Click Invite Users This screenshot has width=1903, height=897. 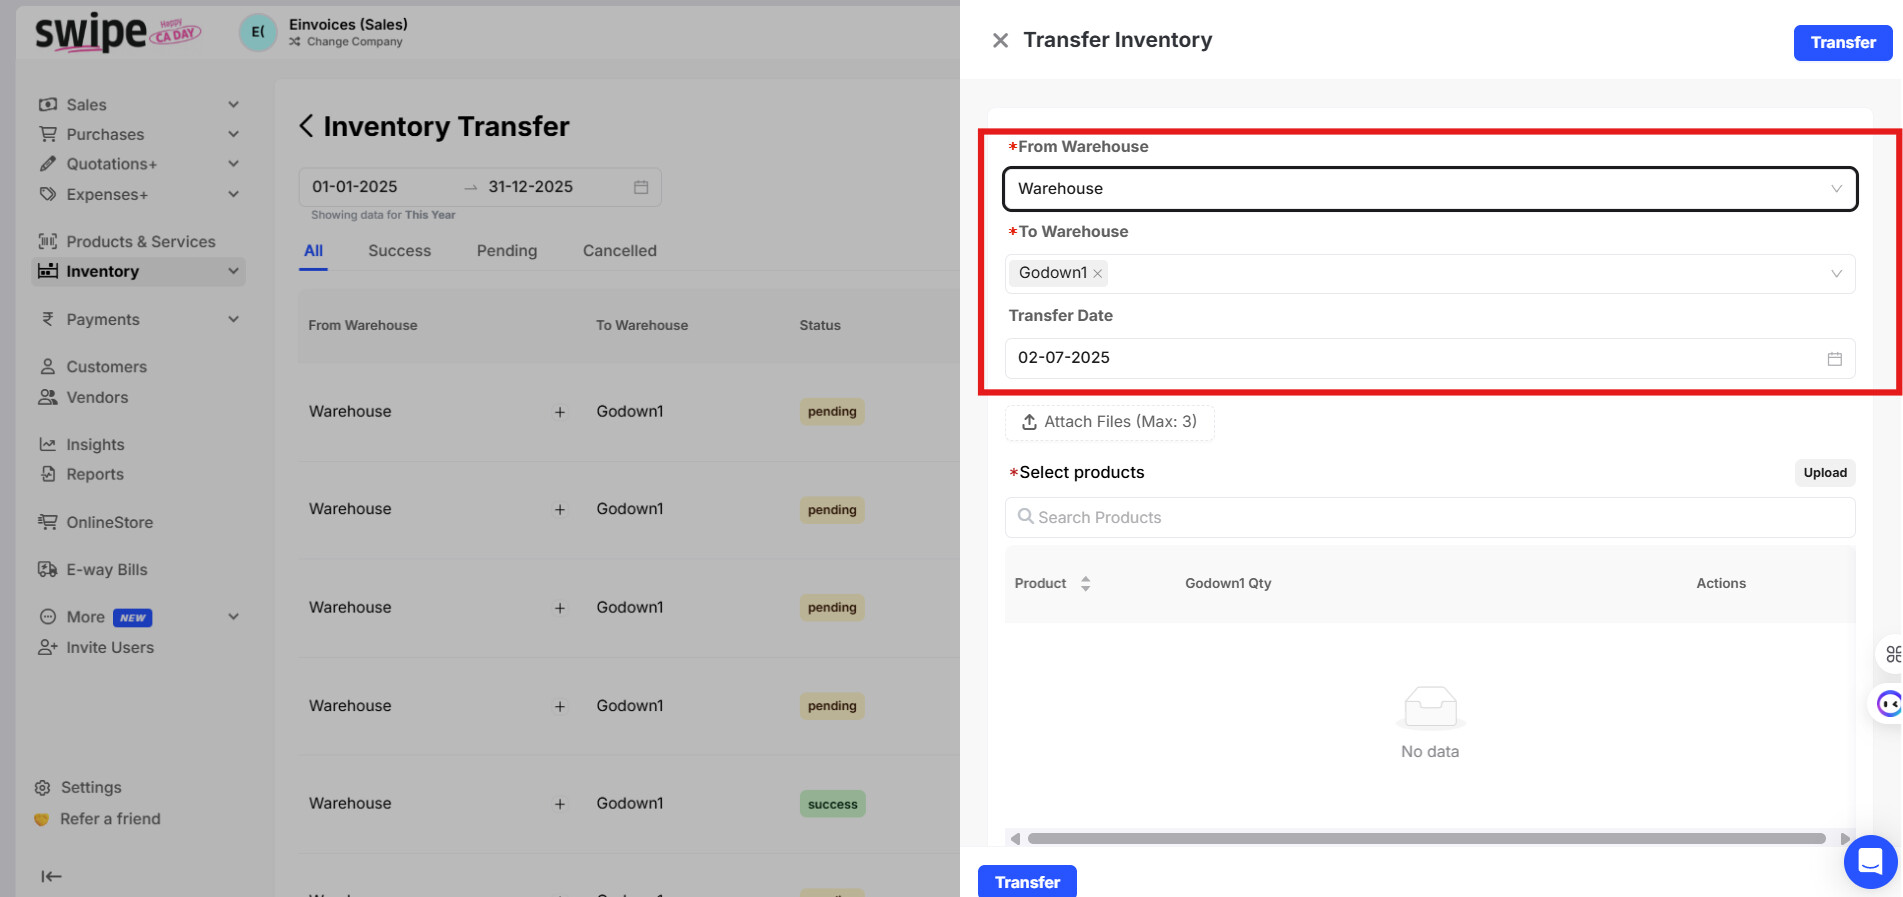[x=110, y=648]
